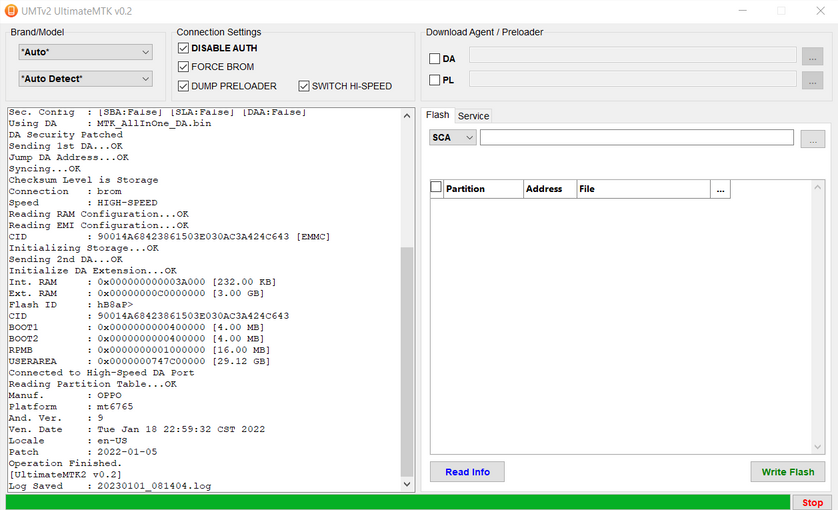Toggle SWITCH HI-SPEED checkbox
The image size is (838, 510).
click(304, 86)
